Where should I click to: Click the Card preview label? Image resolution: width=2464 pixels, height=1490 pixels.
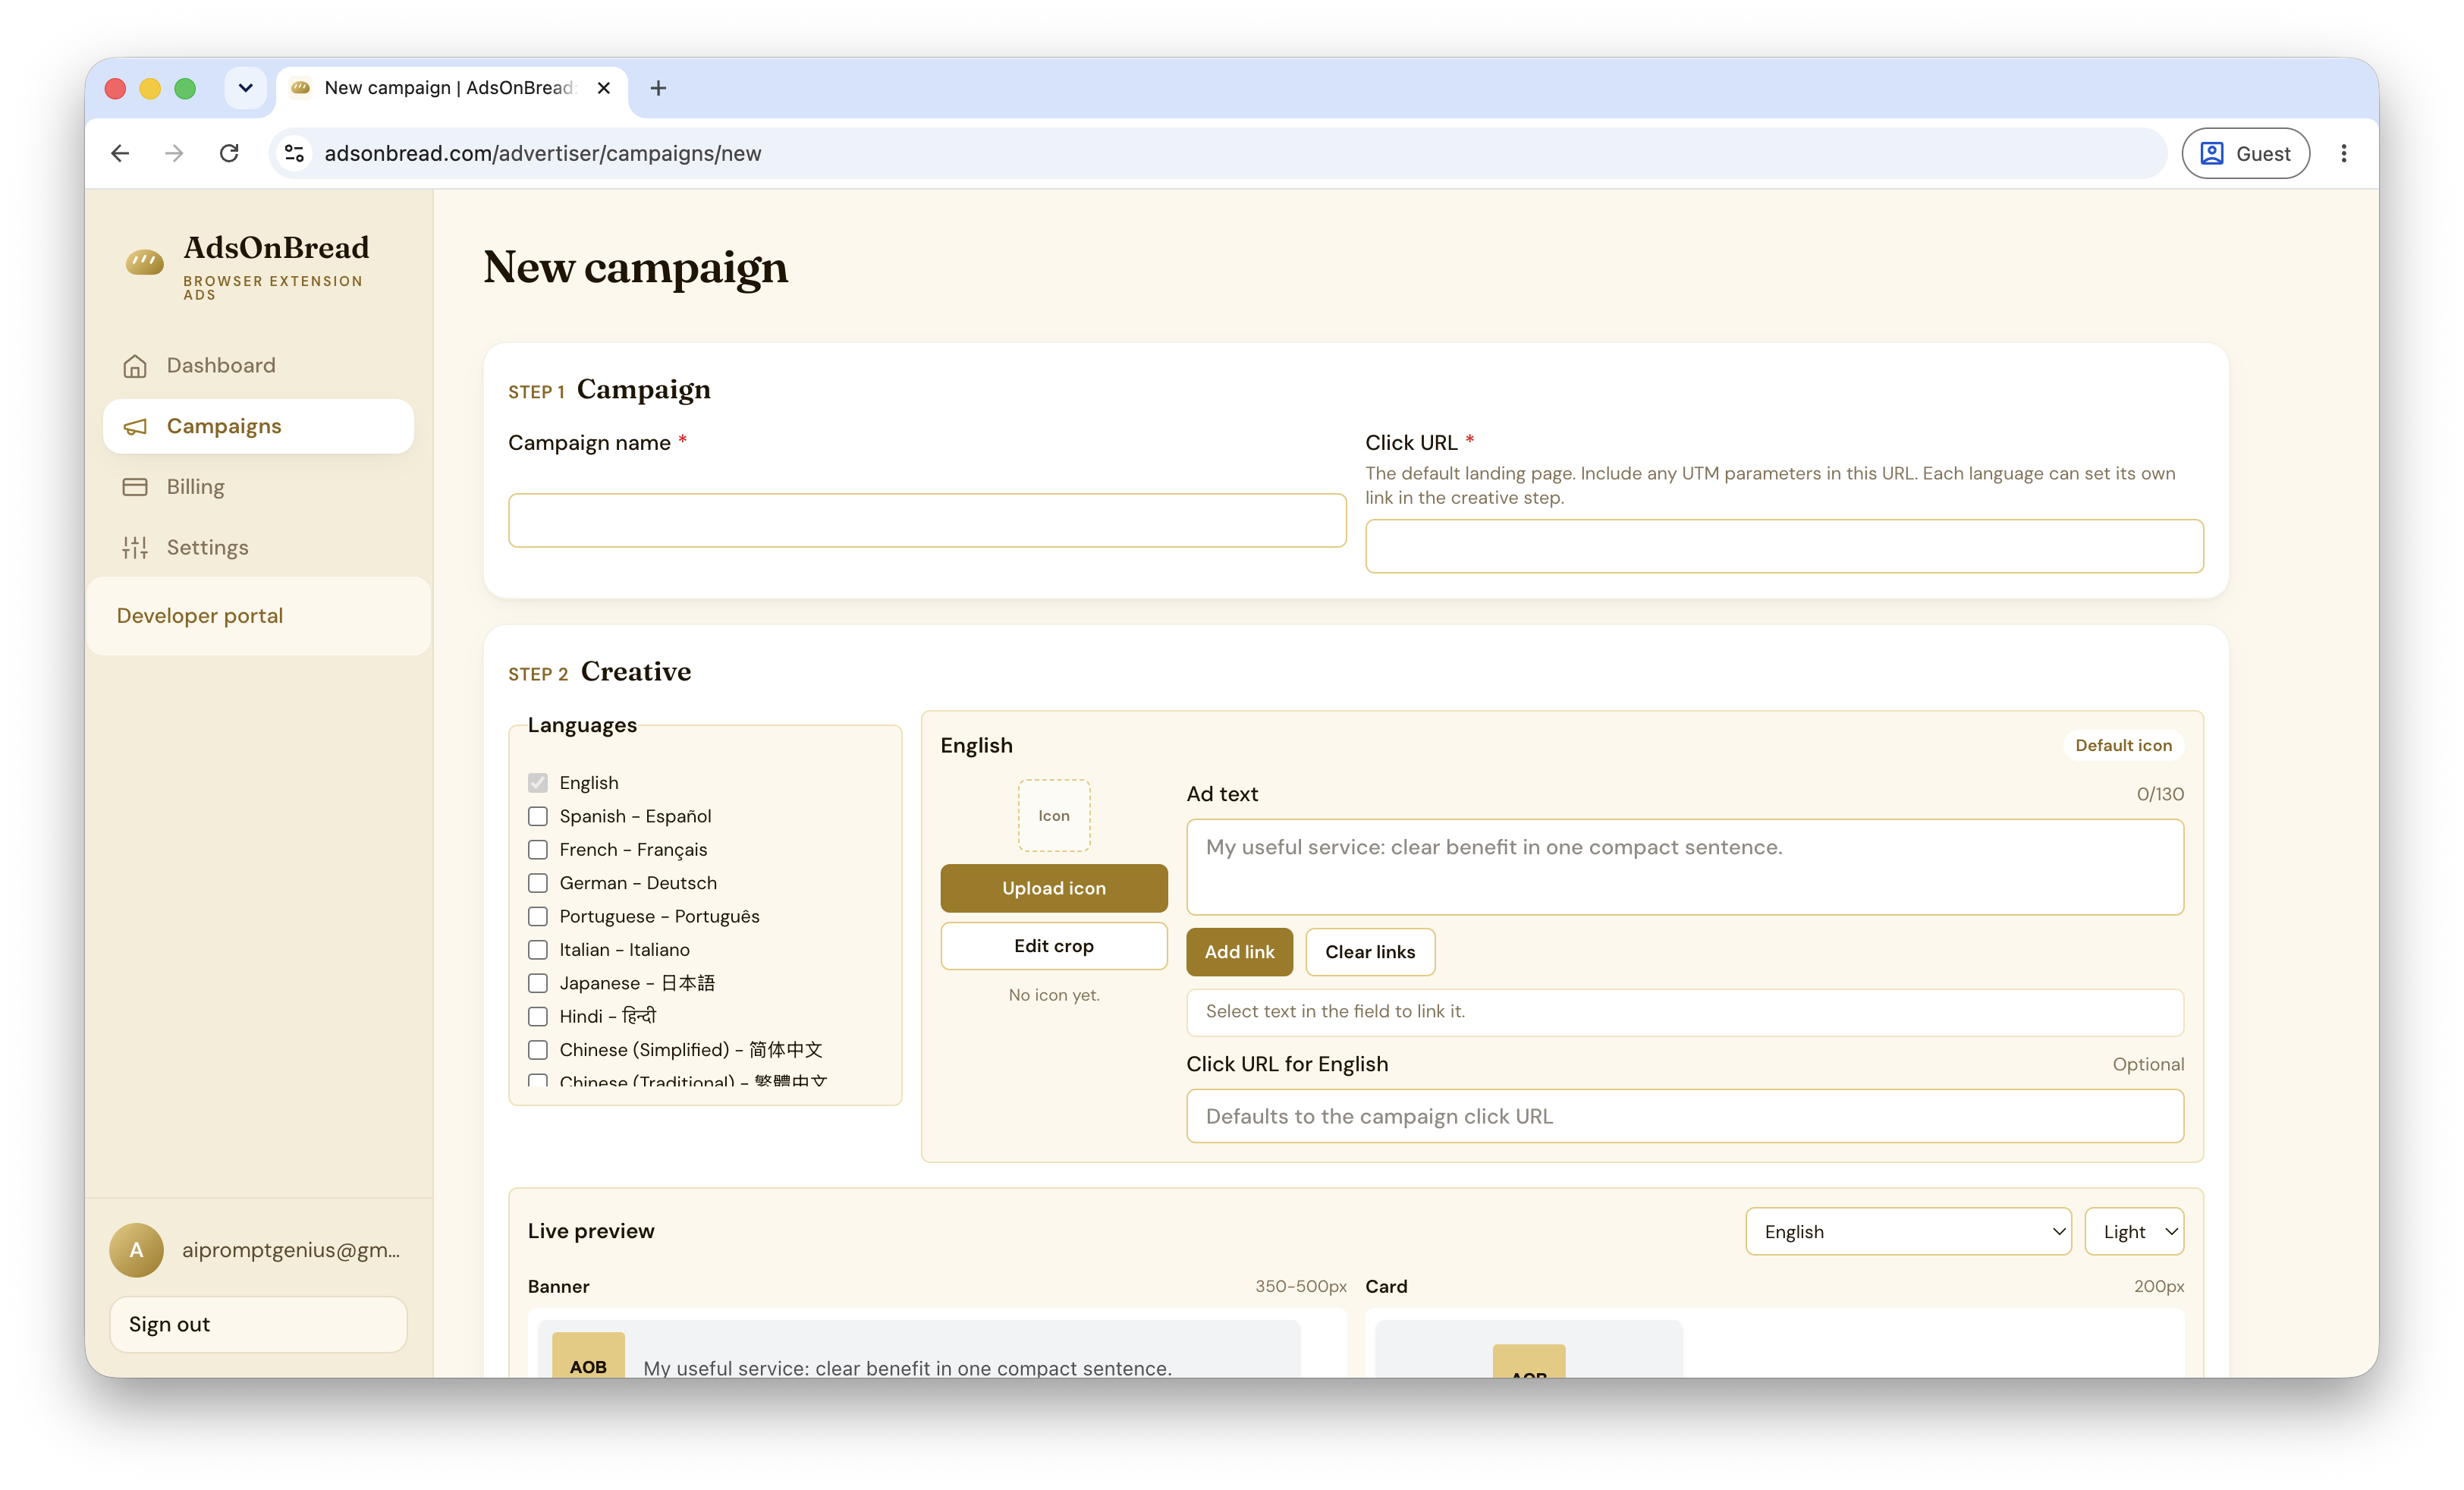1386,1286
